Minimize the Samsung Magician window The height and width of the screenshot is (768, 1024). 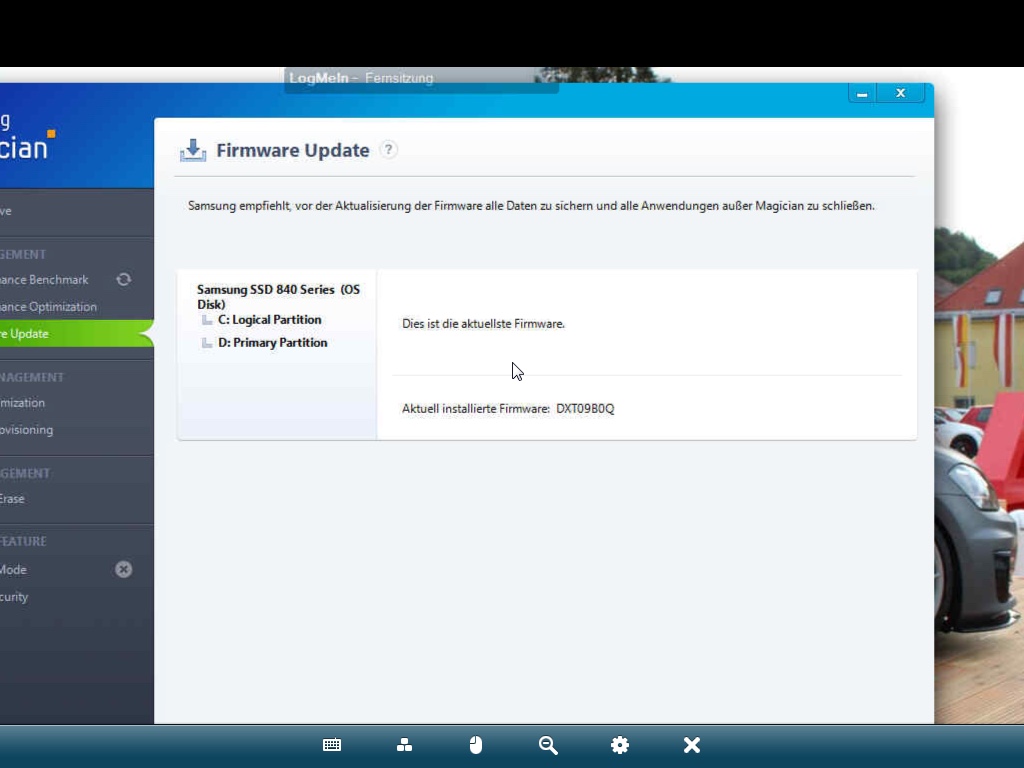coord(862,94)
